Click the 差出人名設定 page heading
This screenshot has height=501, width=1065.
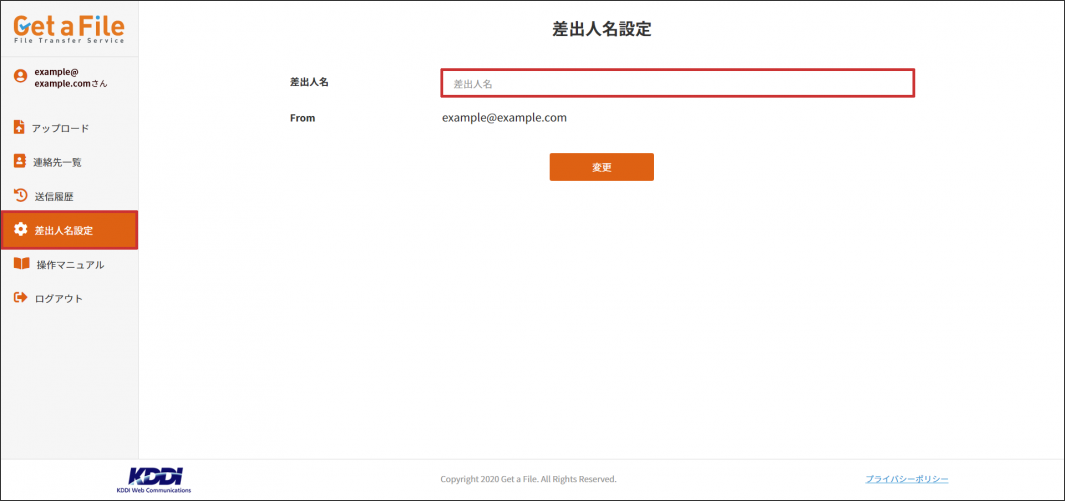[601, 29]
